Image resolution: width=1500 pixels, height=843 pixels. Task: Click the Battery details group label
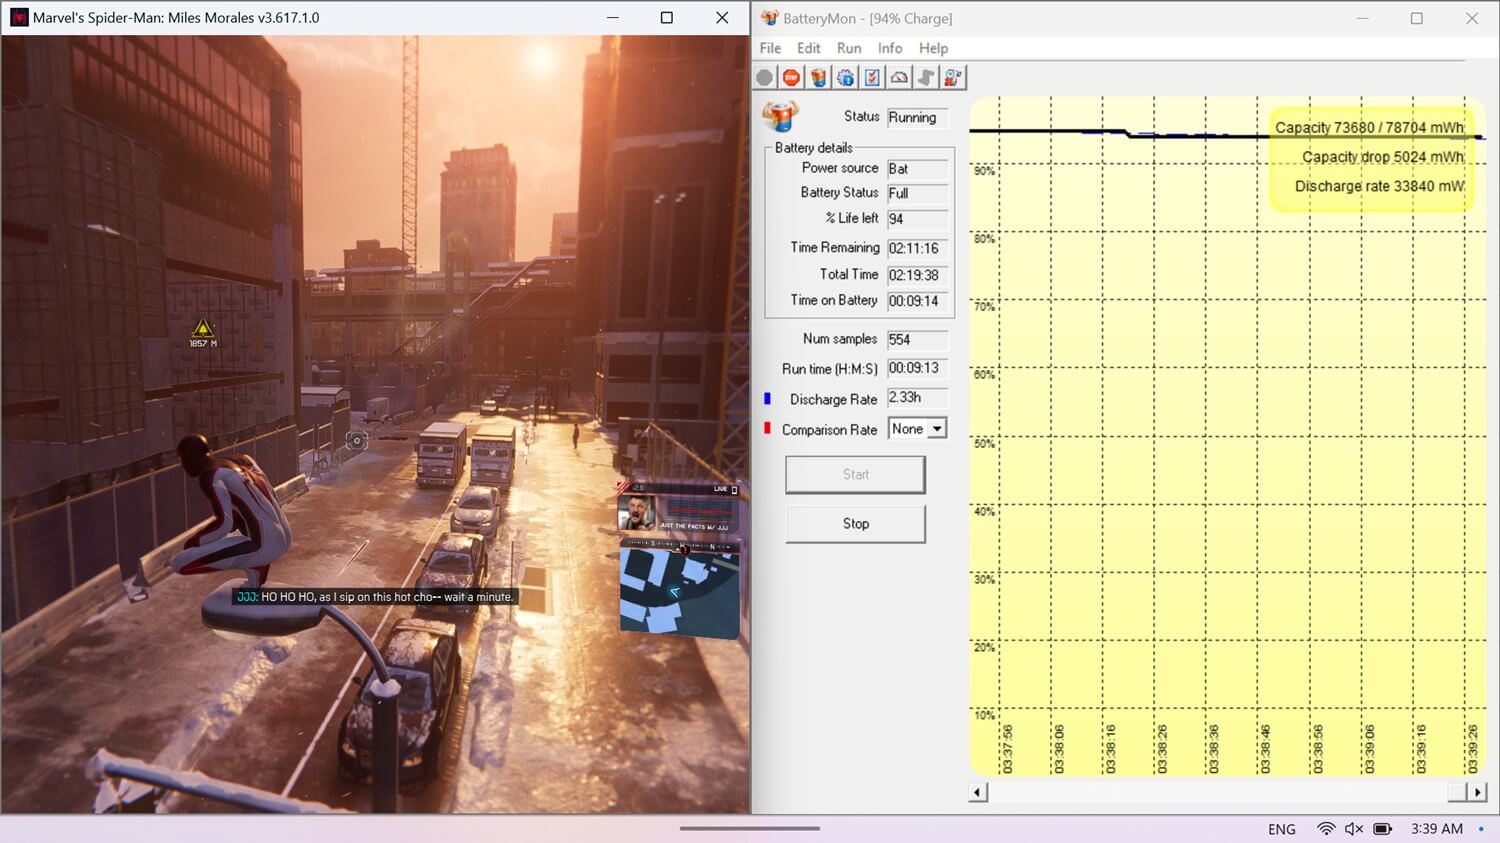pos(813,147)
